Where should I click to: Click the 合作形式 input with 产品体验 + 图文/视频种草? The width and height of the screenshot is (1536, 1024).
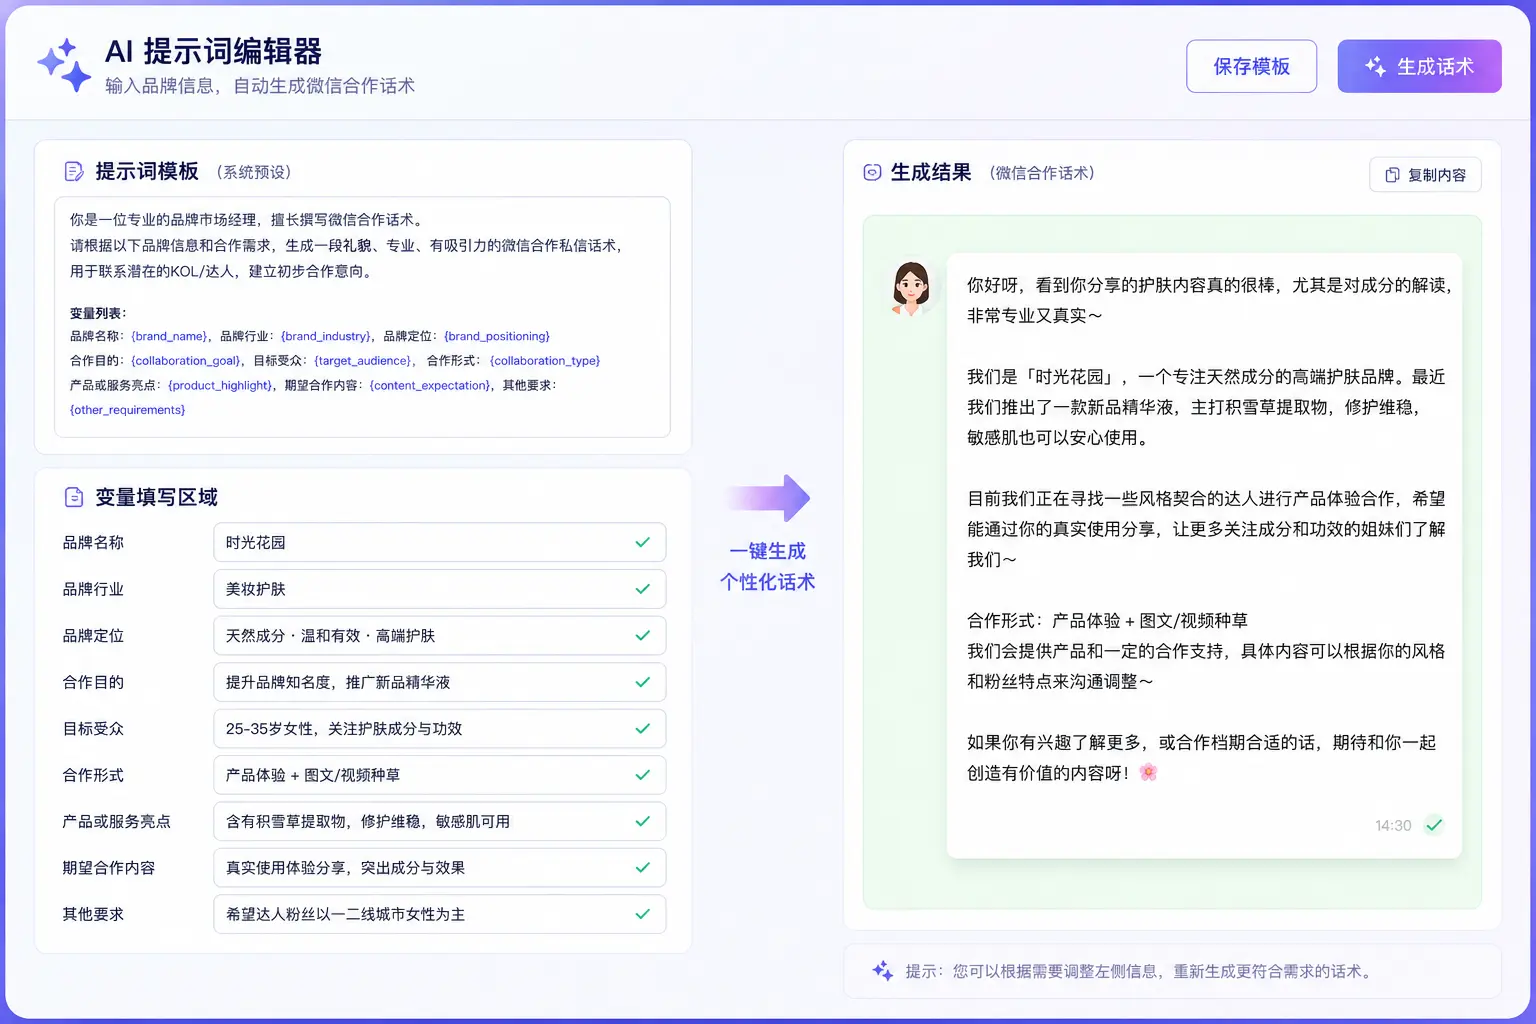(x=440, y=775)
